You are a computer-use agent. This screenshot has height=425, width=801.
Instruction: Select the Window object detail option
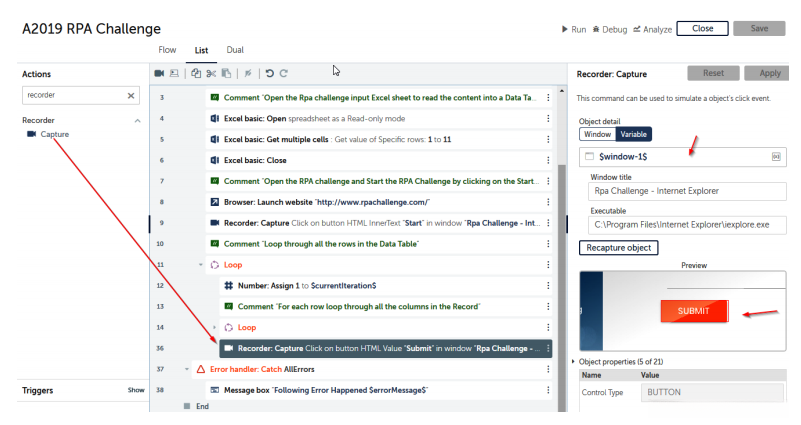point(597,134)
